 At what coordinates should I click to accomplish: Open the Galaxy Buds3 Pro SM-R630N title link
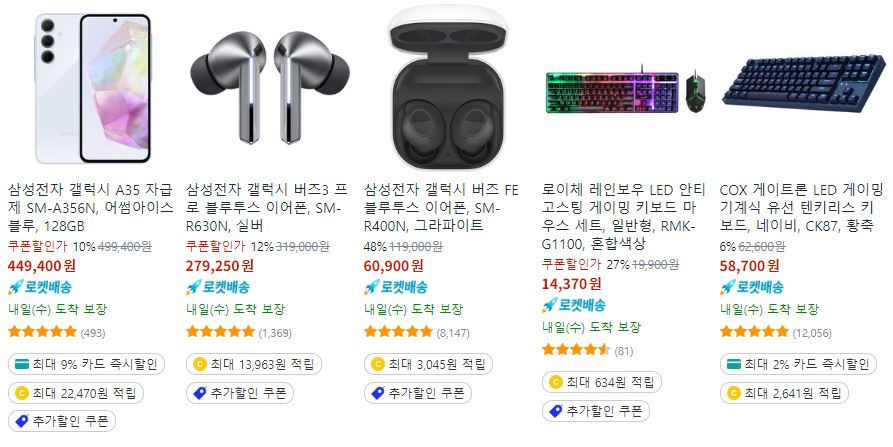(x=267, y=207)
